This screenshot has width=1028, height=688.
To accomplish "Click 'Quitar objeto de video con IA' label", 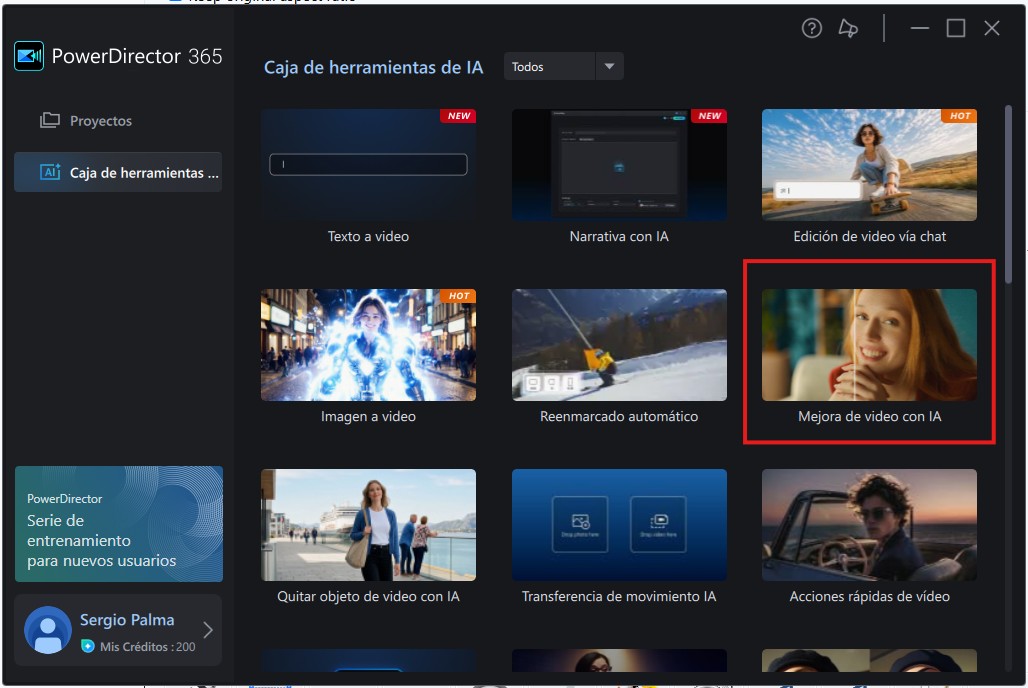I will coord(368,596).
